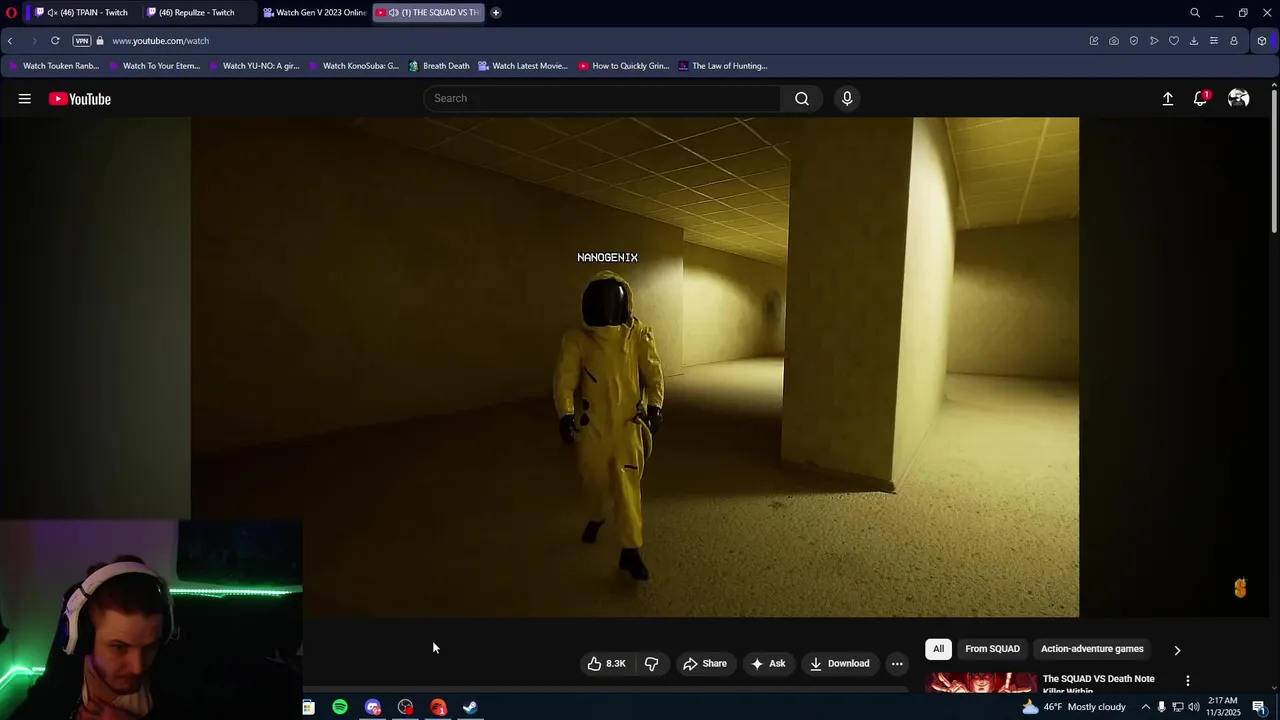1280x720 pixels.
Task: Click the www.youtube.com/watch address bar
Action: (160, 41)
